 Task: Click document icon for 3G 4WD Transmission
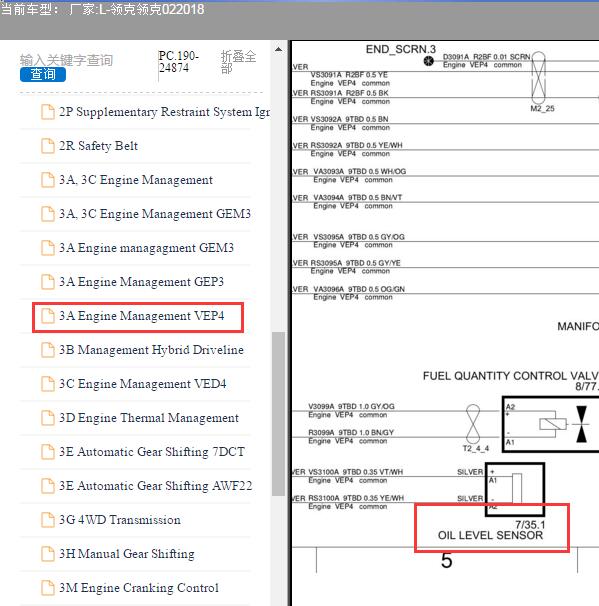[x=48, y=520]
